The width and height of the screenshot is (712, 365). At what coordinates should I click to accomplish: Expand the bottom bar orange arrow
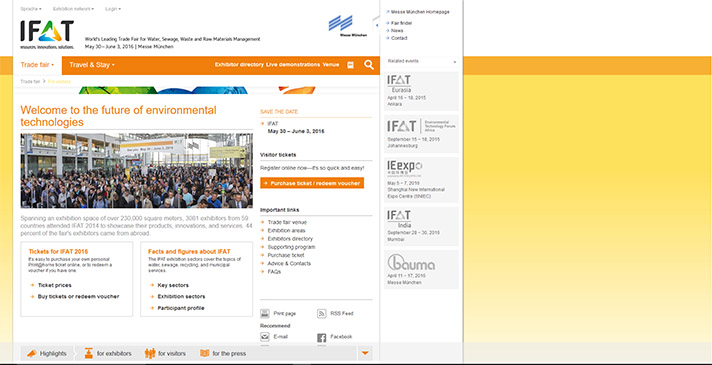365,353
